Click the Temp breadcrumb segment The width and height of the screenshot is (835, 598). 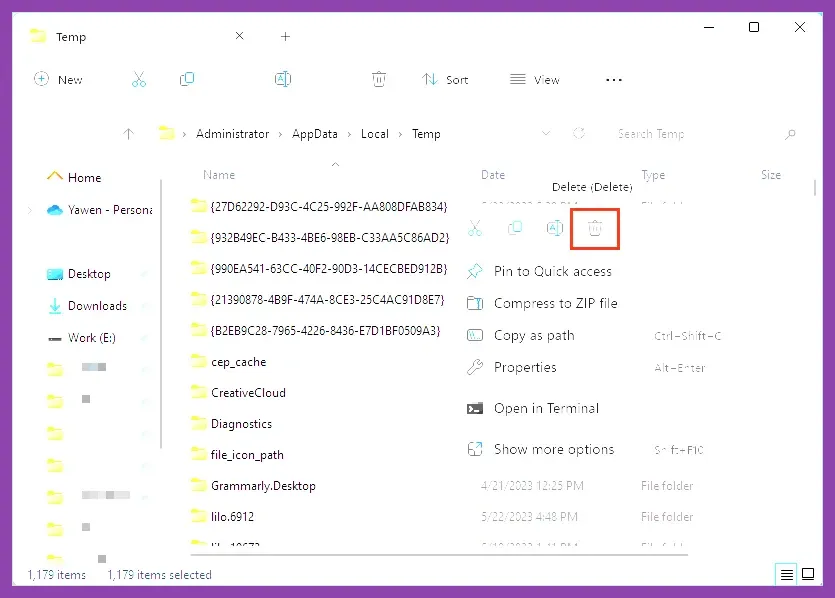[x=426, y=134]
